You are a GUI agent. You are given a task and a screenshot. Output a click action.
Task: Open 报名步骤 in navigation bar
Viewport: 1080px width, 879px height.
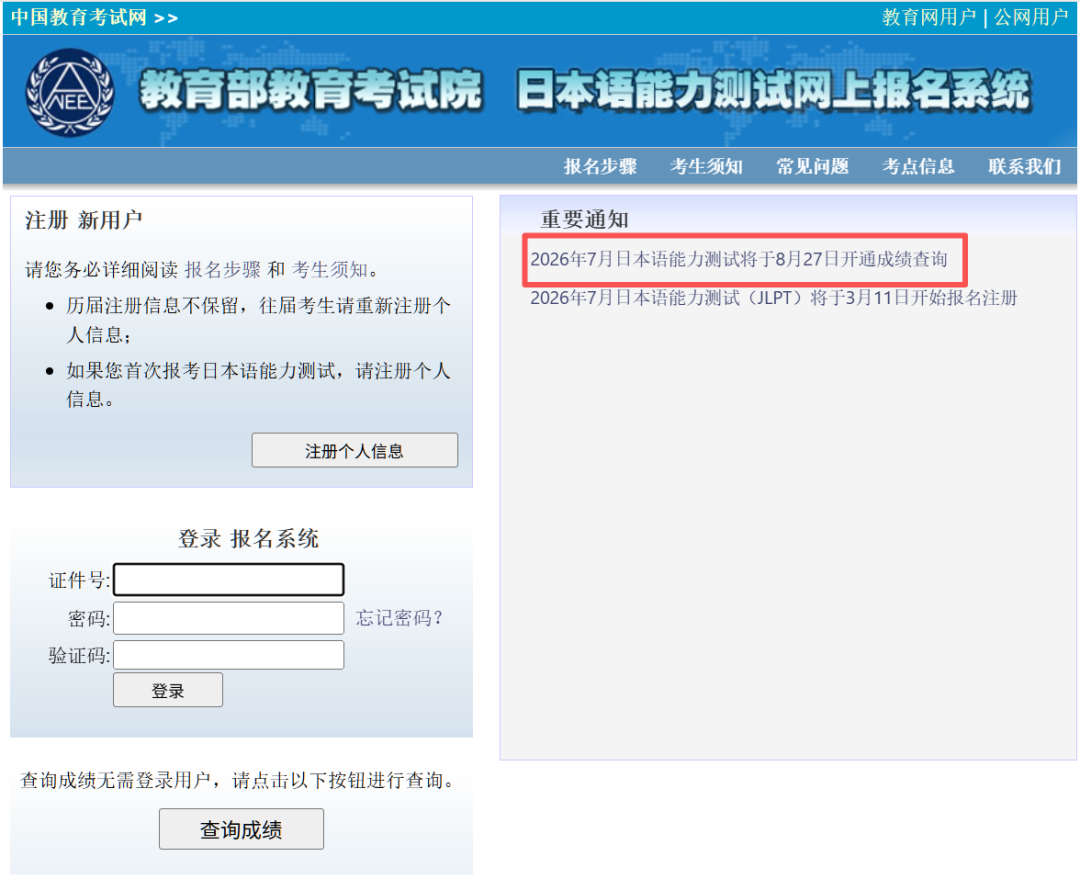coord(600,166)
